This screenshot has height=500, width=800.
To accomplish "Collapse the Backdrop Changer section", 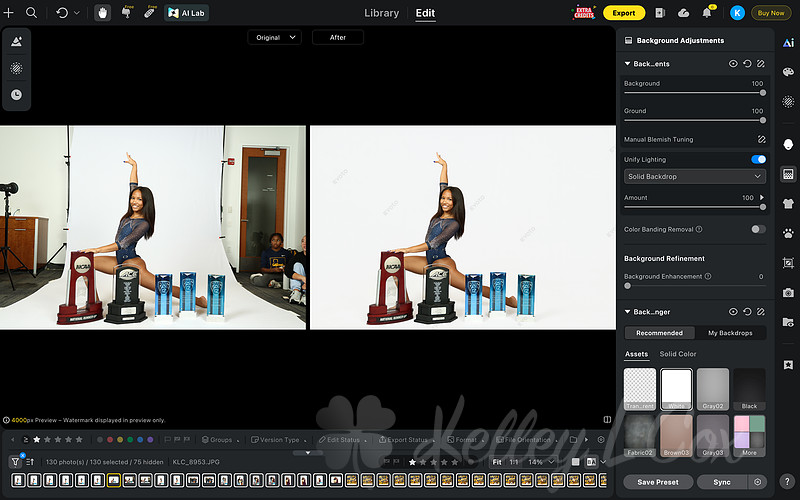I will coord(627,312).
